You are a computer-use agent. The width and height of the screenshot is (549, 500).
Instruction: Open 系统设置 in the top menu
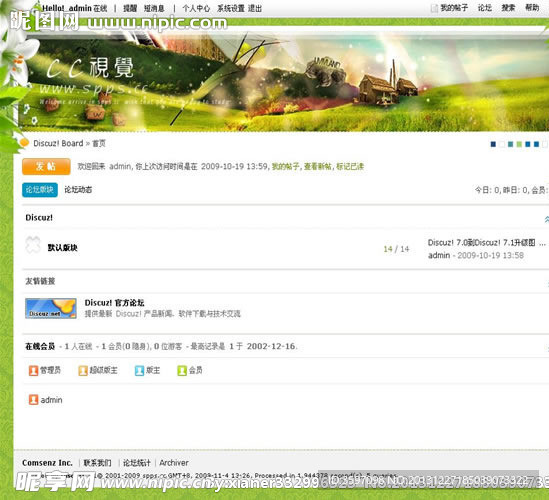click(x=231, y=8)
